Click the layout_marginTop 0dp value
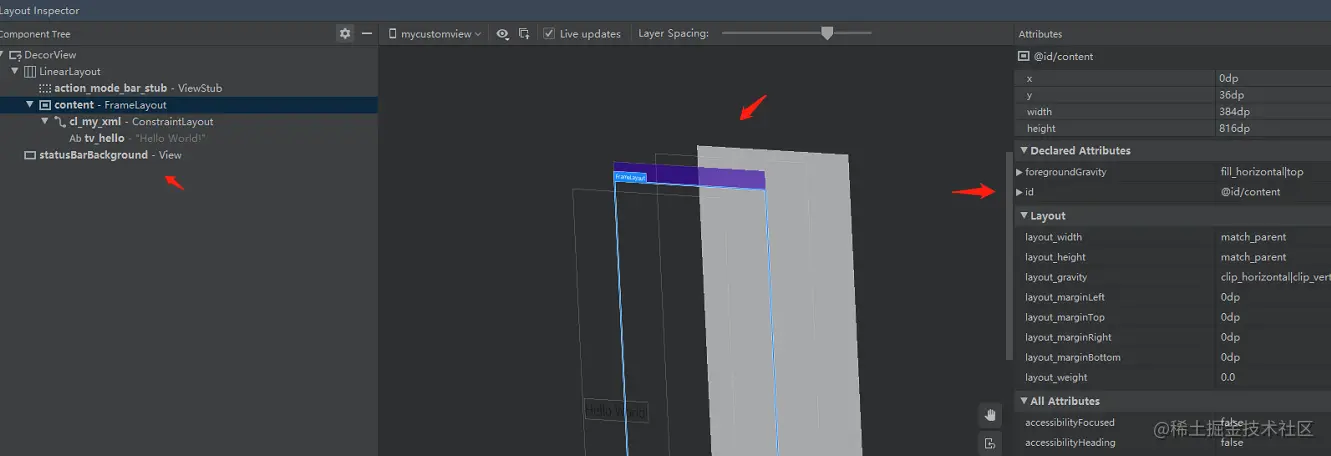The height and width of the screenshot is (456, 1331). (1230, 317)
